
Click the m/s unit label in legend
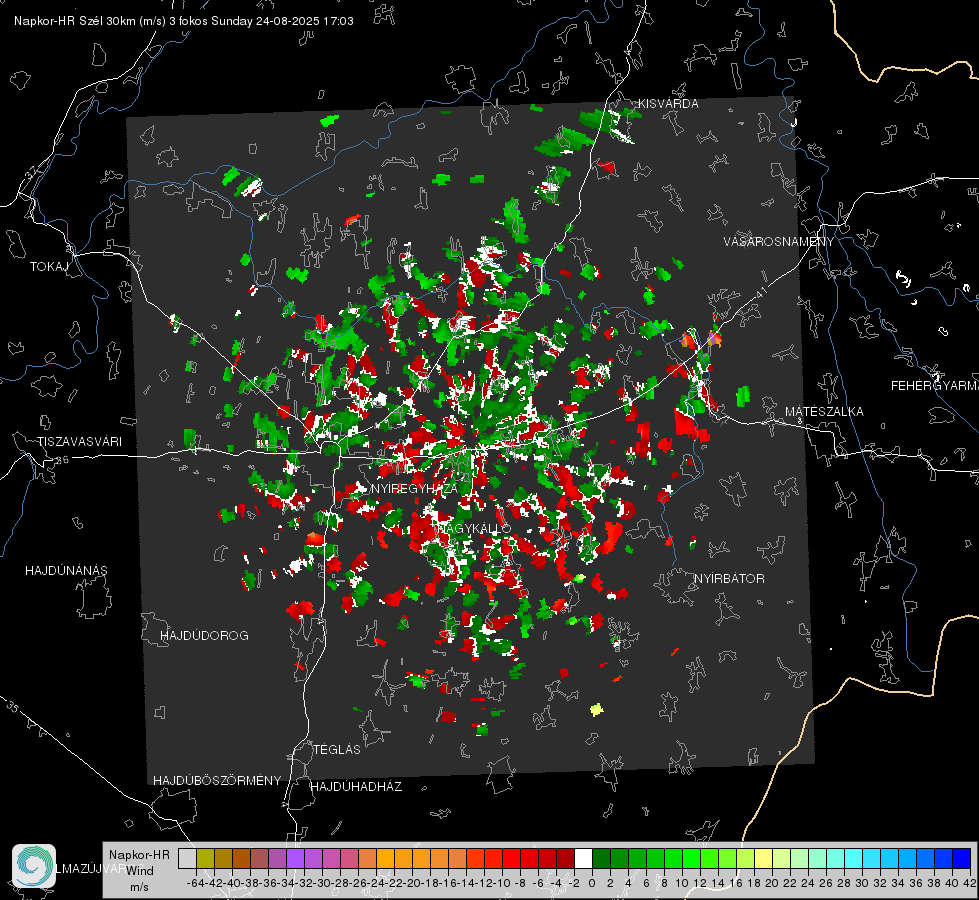pyautogui.click(x=139, y=887)
